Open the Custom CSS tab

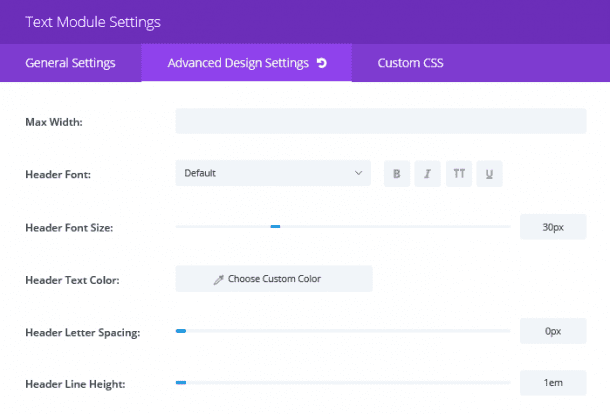410,63
